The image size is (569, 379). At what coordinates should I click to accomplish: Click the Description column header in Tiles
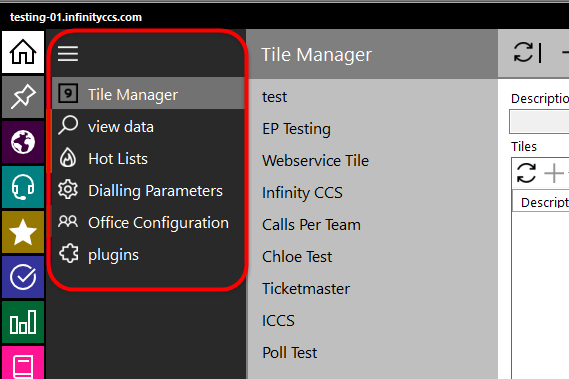click(x=541, y=202)
